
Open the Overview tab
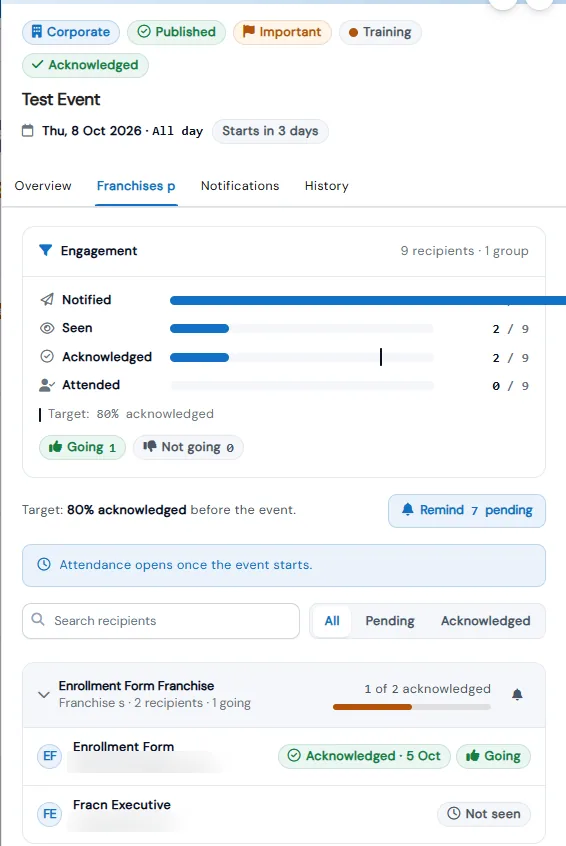[x=43, y=186]
